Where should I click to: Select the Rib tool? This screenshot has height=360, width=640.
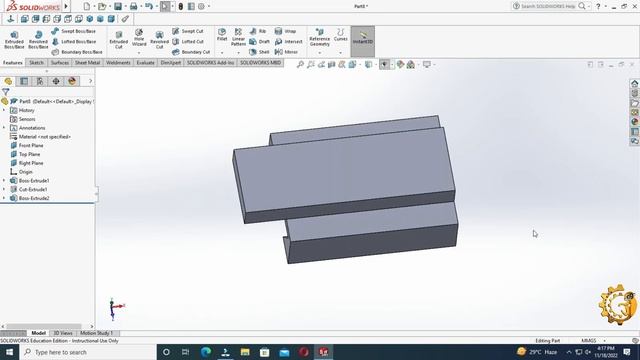(258, 31)
